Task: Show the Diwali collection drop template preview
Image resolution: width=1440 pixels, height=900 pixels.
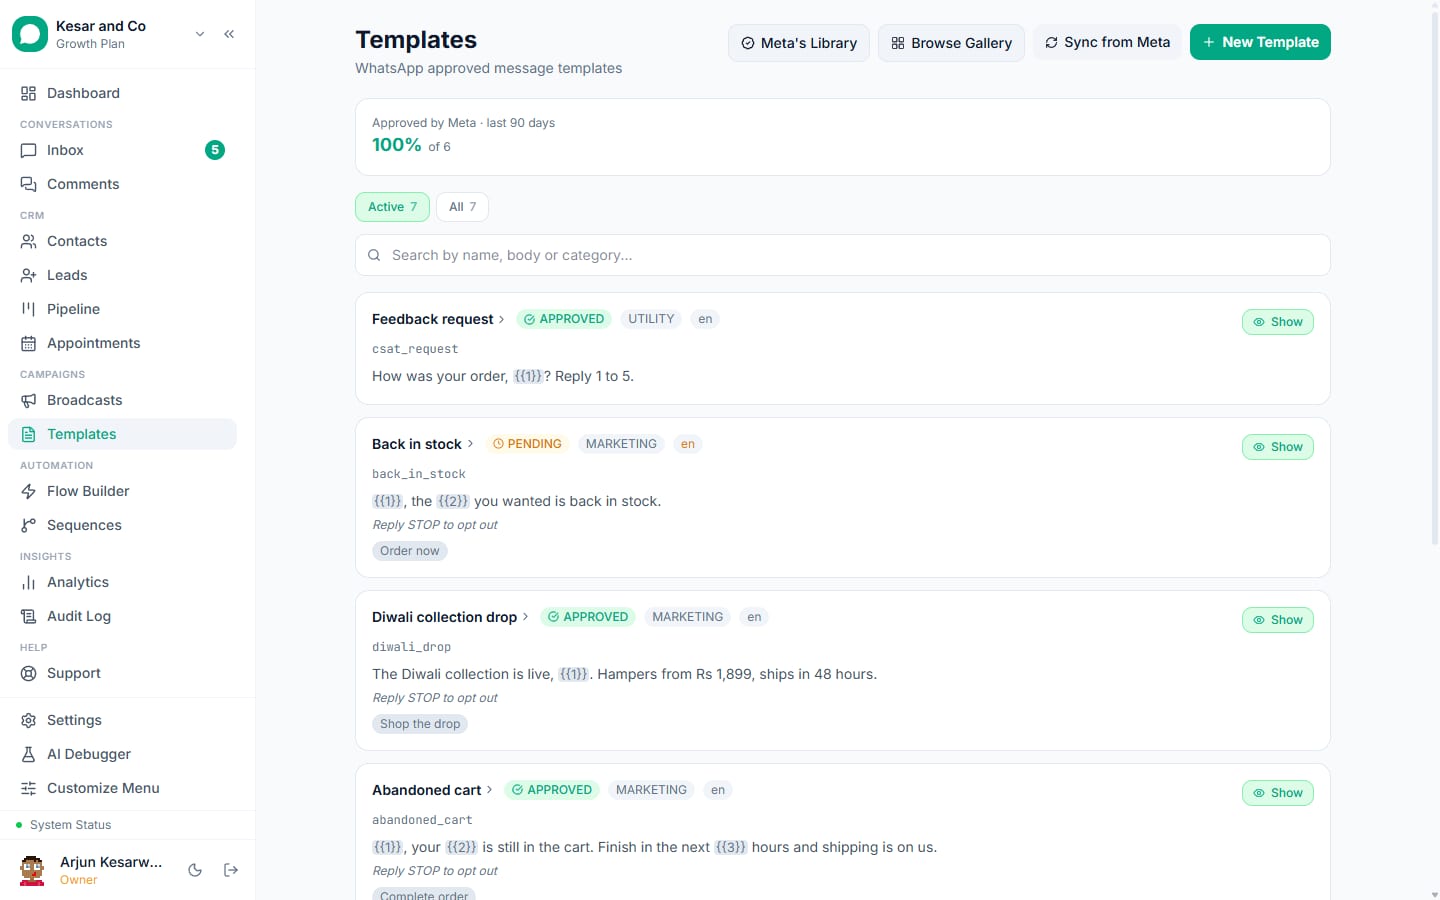Action: 1277,620
